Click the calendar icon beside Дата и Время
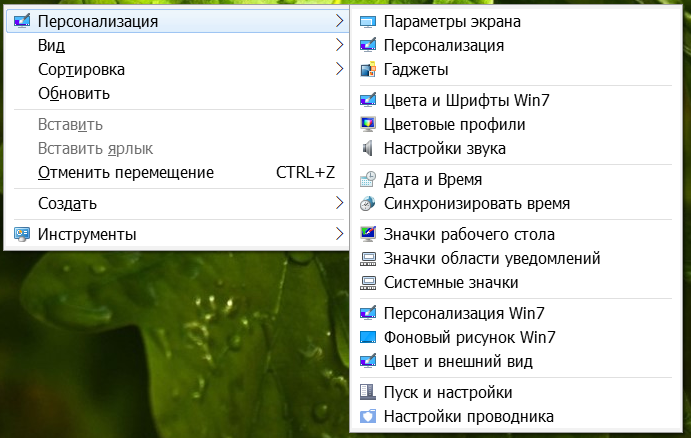Image resolution: width=691 pixels, height=438 pixels. (368, 180)
